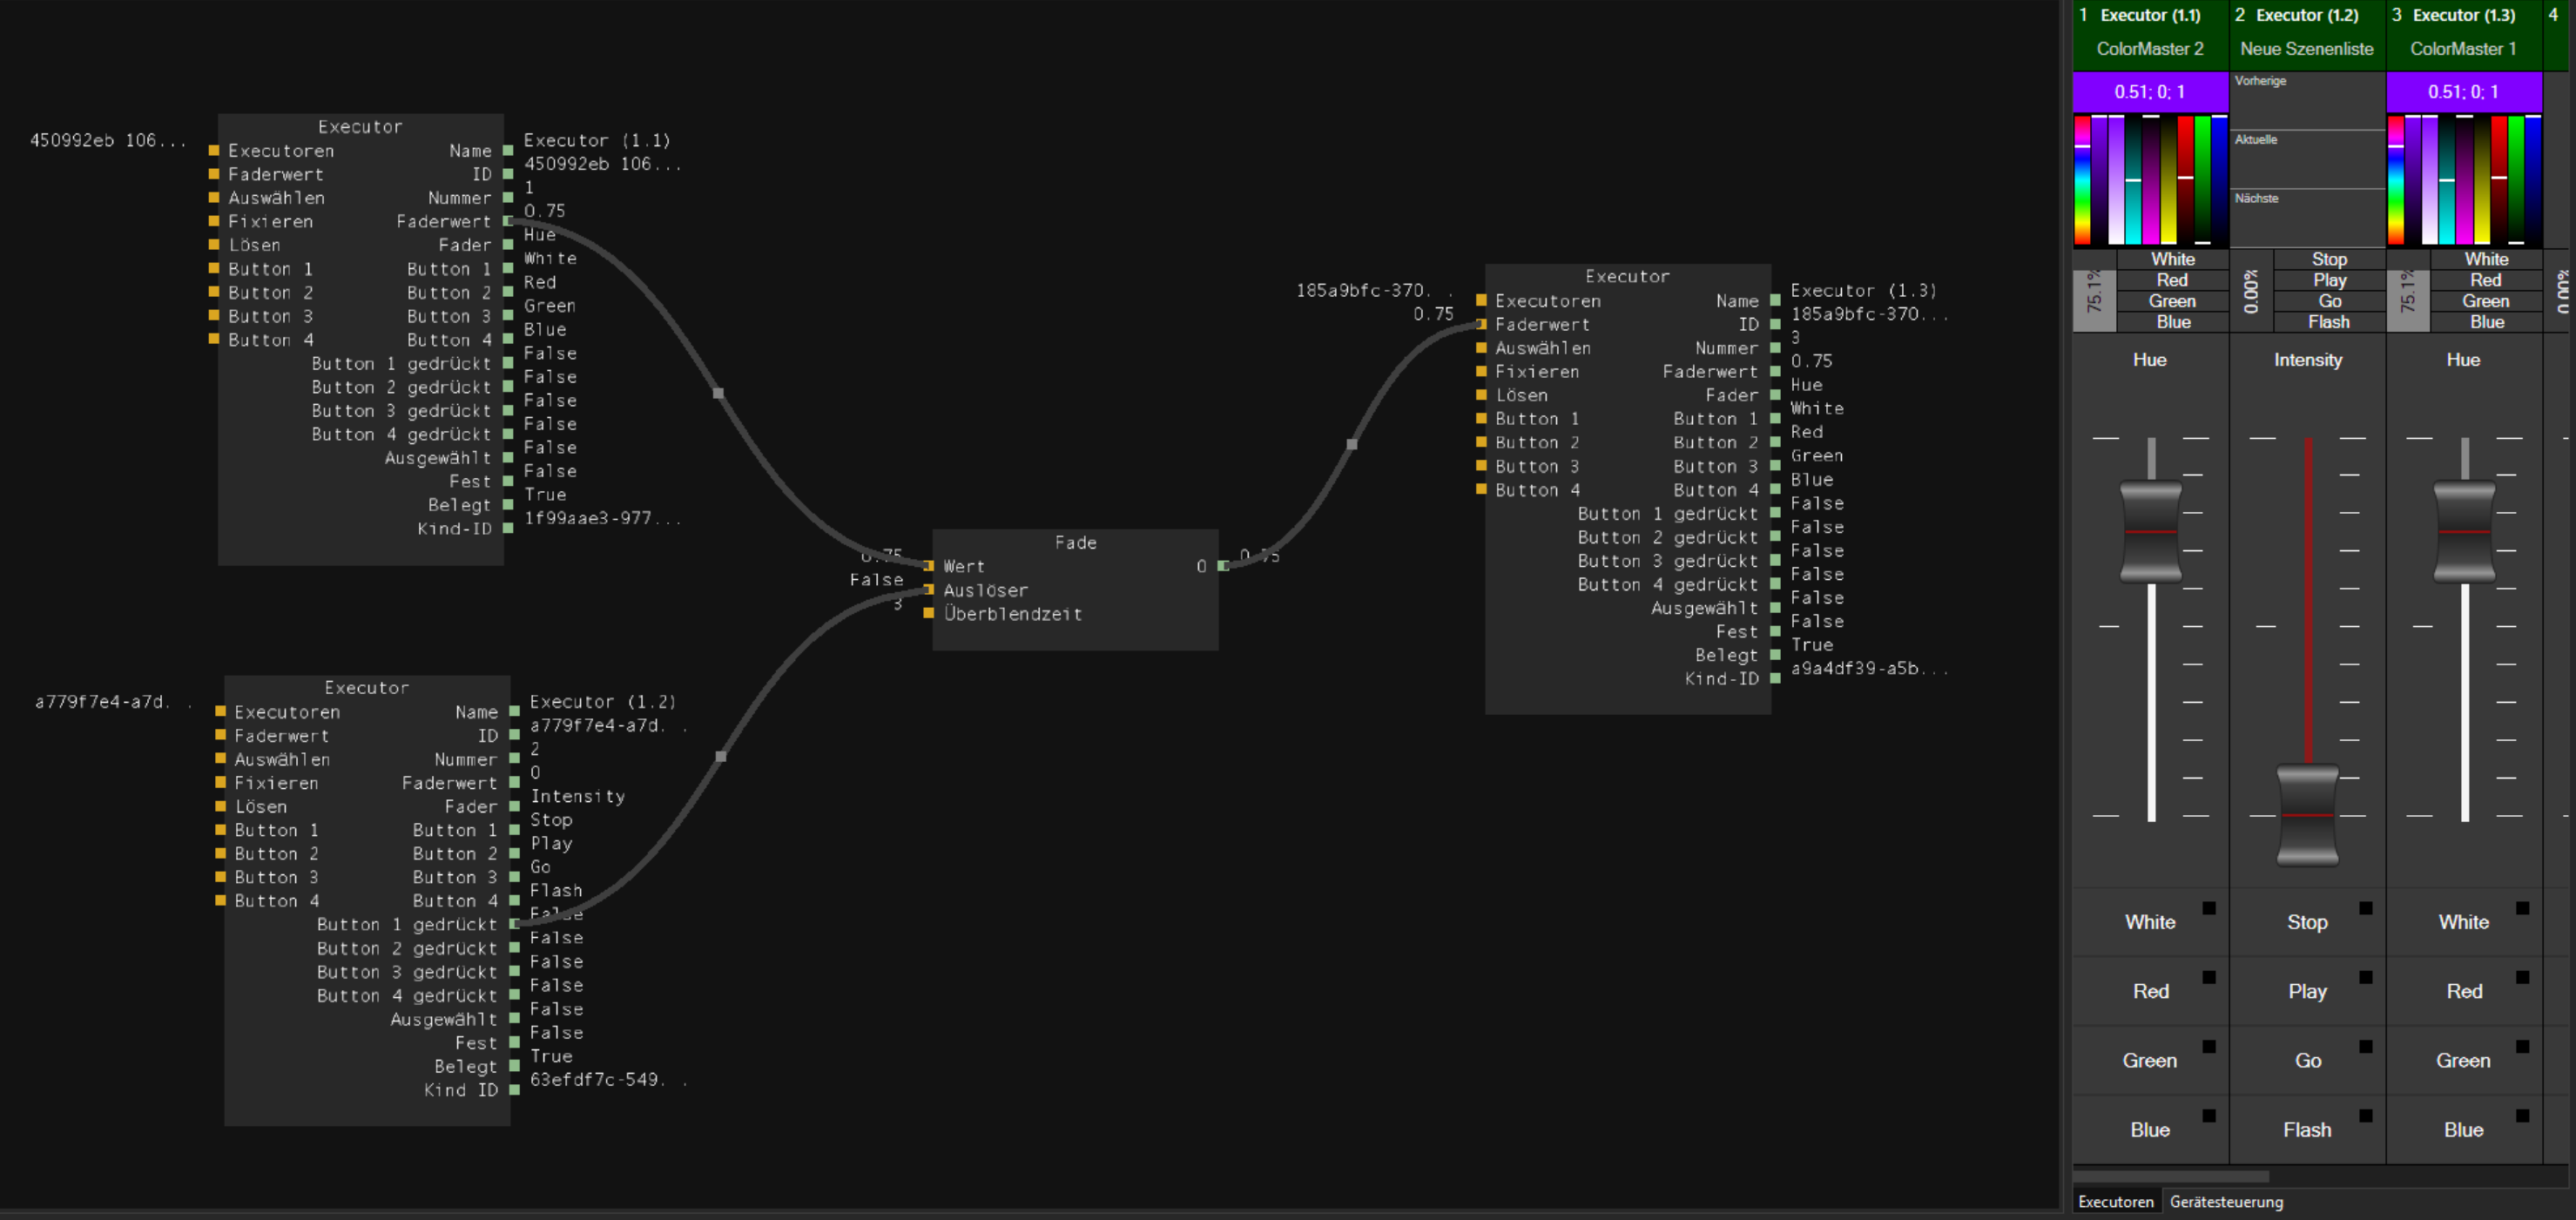Click the wire handle between Executor (1.2) and Fade
Viewport: 2576px width, 1220px height.
click(x=721, y=756)
